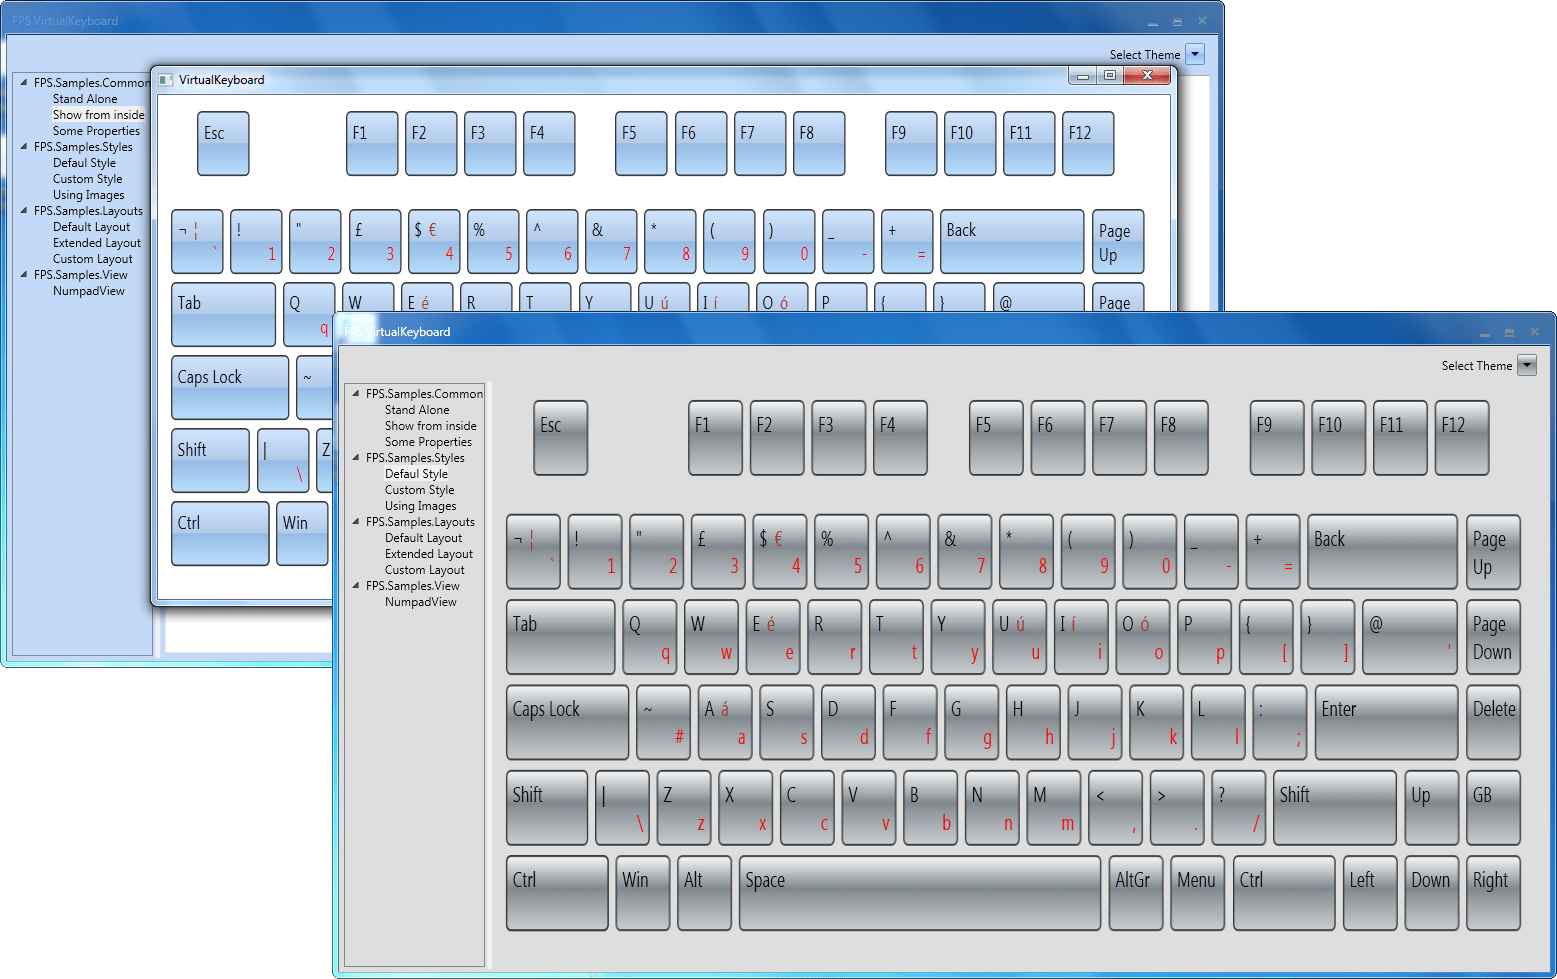Click the VirtualKeyboard window title bar icon
This screenshot has width=1557, height=979.
tap(166, 80)
